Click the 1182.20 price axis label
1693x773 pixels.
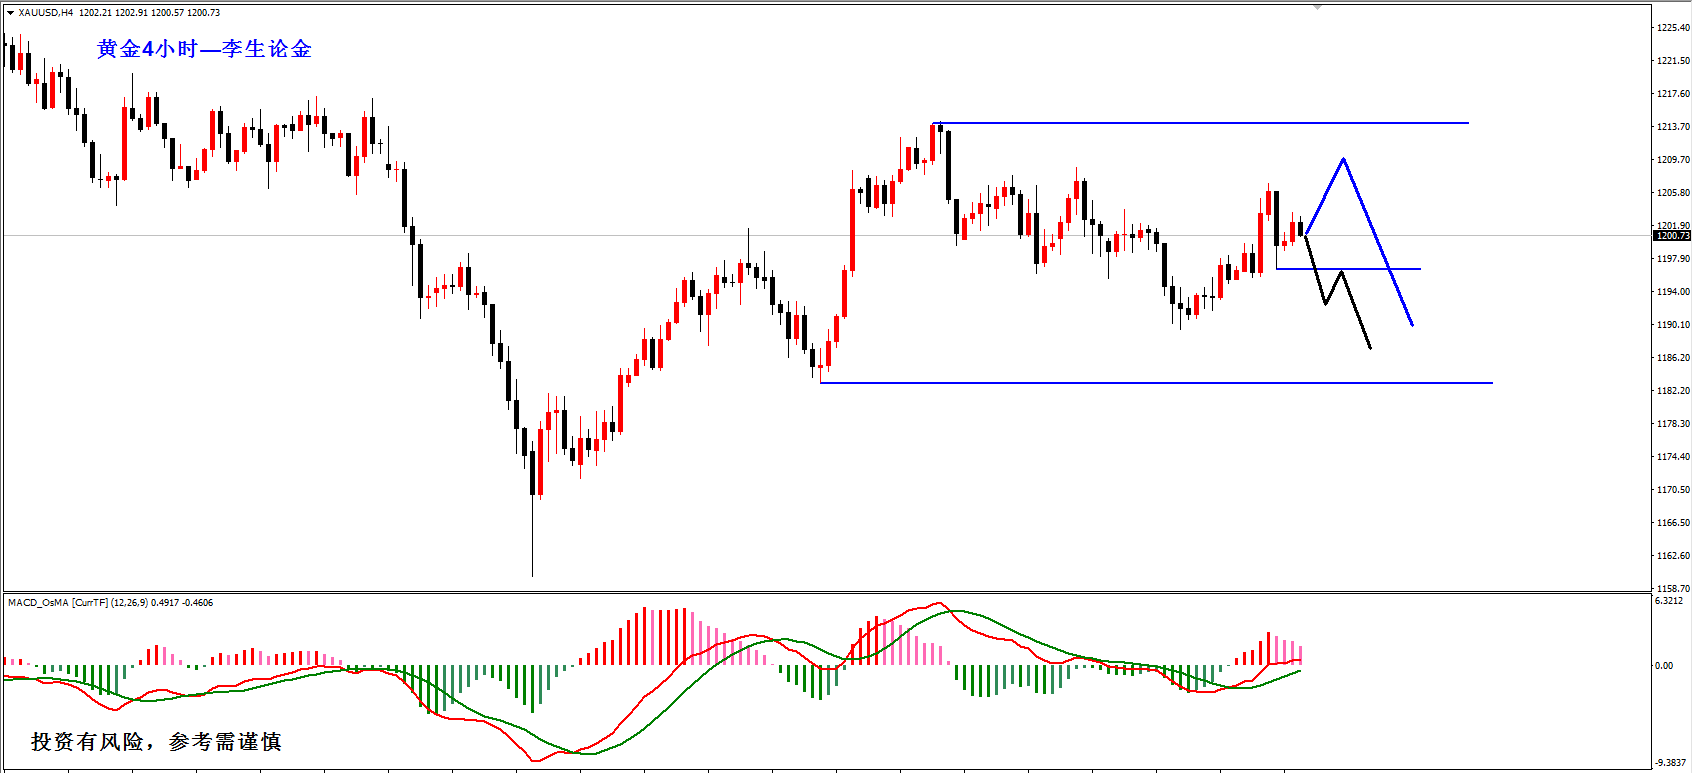1673,391
